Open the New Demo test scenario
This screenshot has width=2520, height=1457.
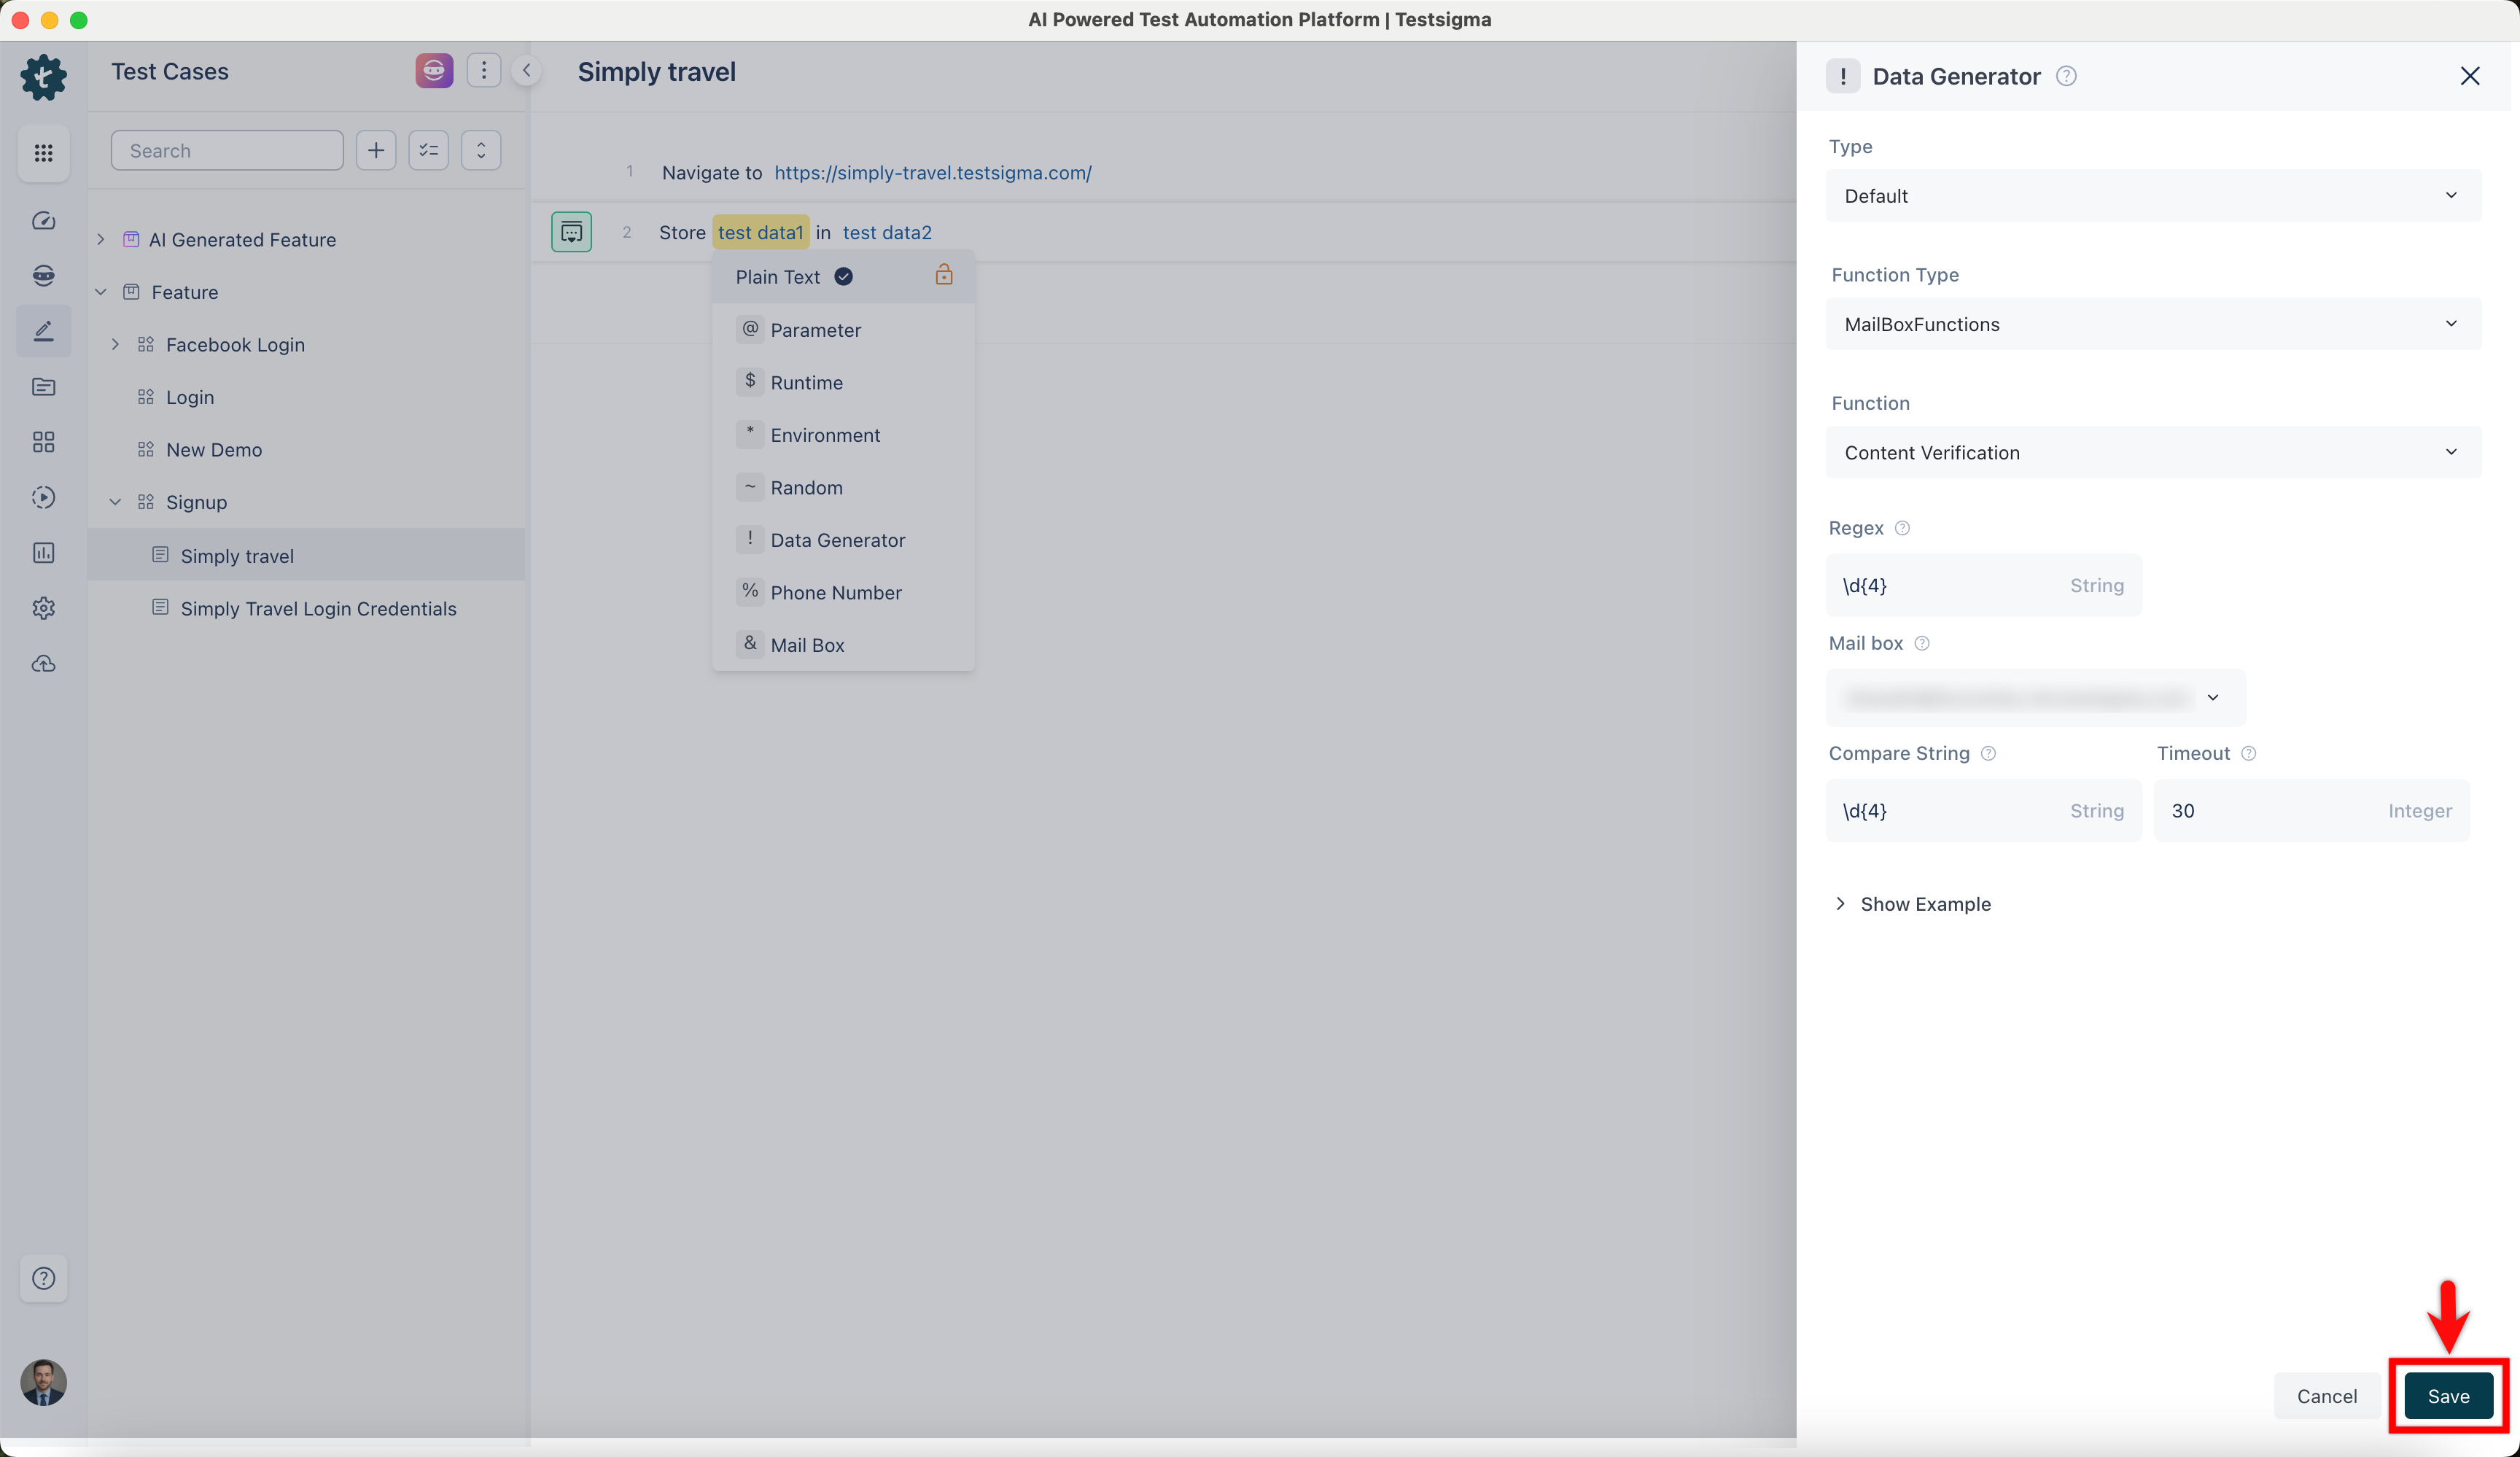[x=214, y=449]
